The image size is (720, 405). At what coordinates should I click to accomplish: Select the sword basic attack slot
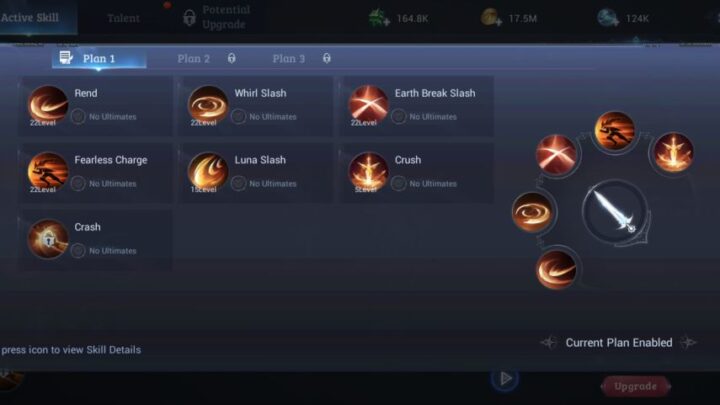click(x=614, y=213)
